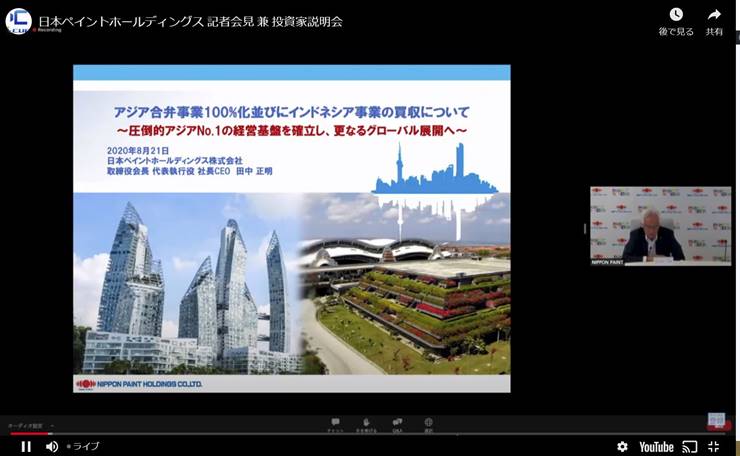This screenshot has height=456, width=740.
Task: Mute the player volume speaker icon
Action: tap(52, 446)
